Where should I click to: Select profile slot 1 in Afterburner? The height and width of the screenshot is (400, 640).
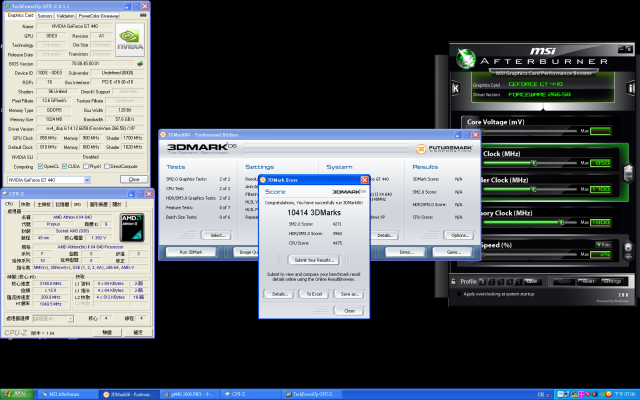tap(482, 282)
